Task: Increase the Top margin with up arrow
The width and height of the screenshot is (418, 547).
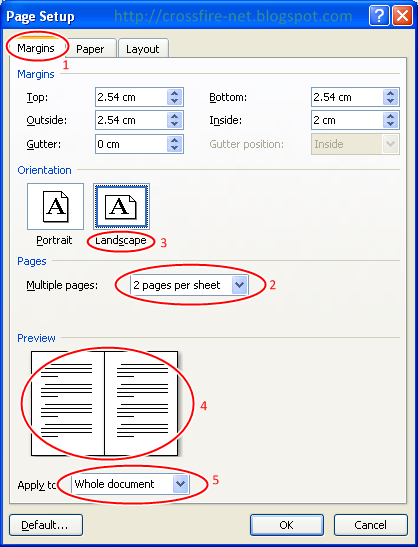Action: [x=174, y=93]
